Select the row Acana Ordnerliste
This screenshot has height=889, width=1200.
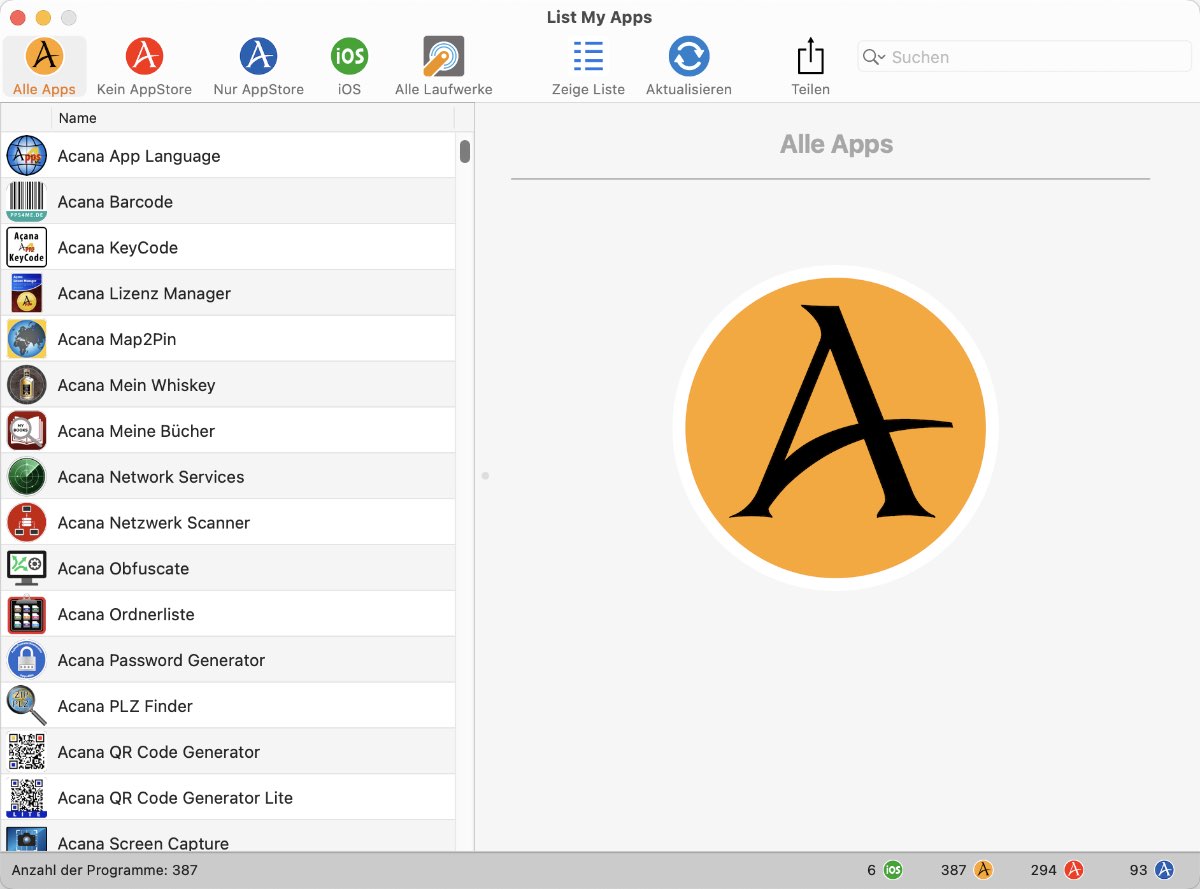(228, 614)
